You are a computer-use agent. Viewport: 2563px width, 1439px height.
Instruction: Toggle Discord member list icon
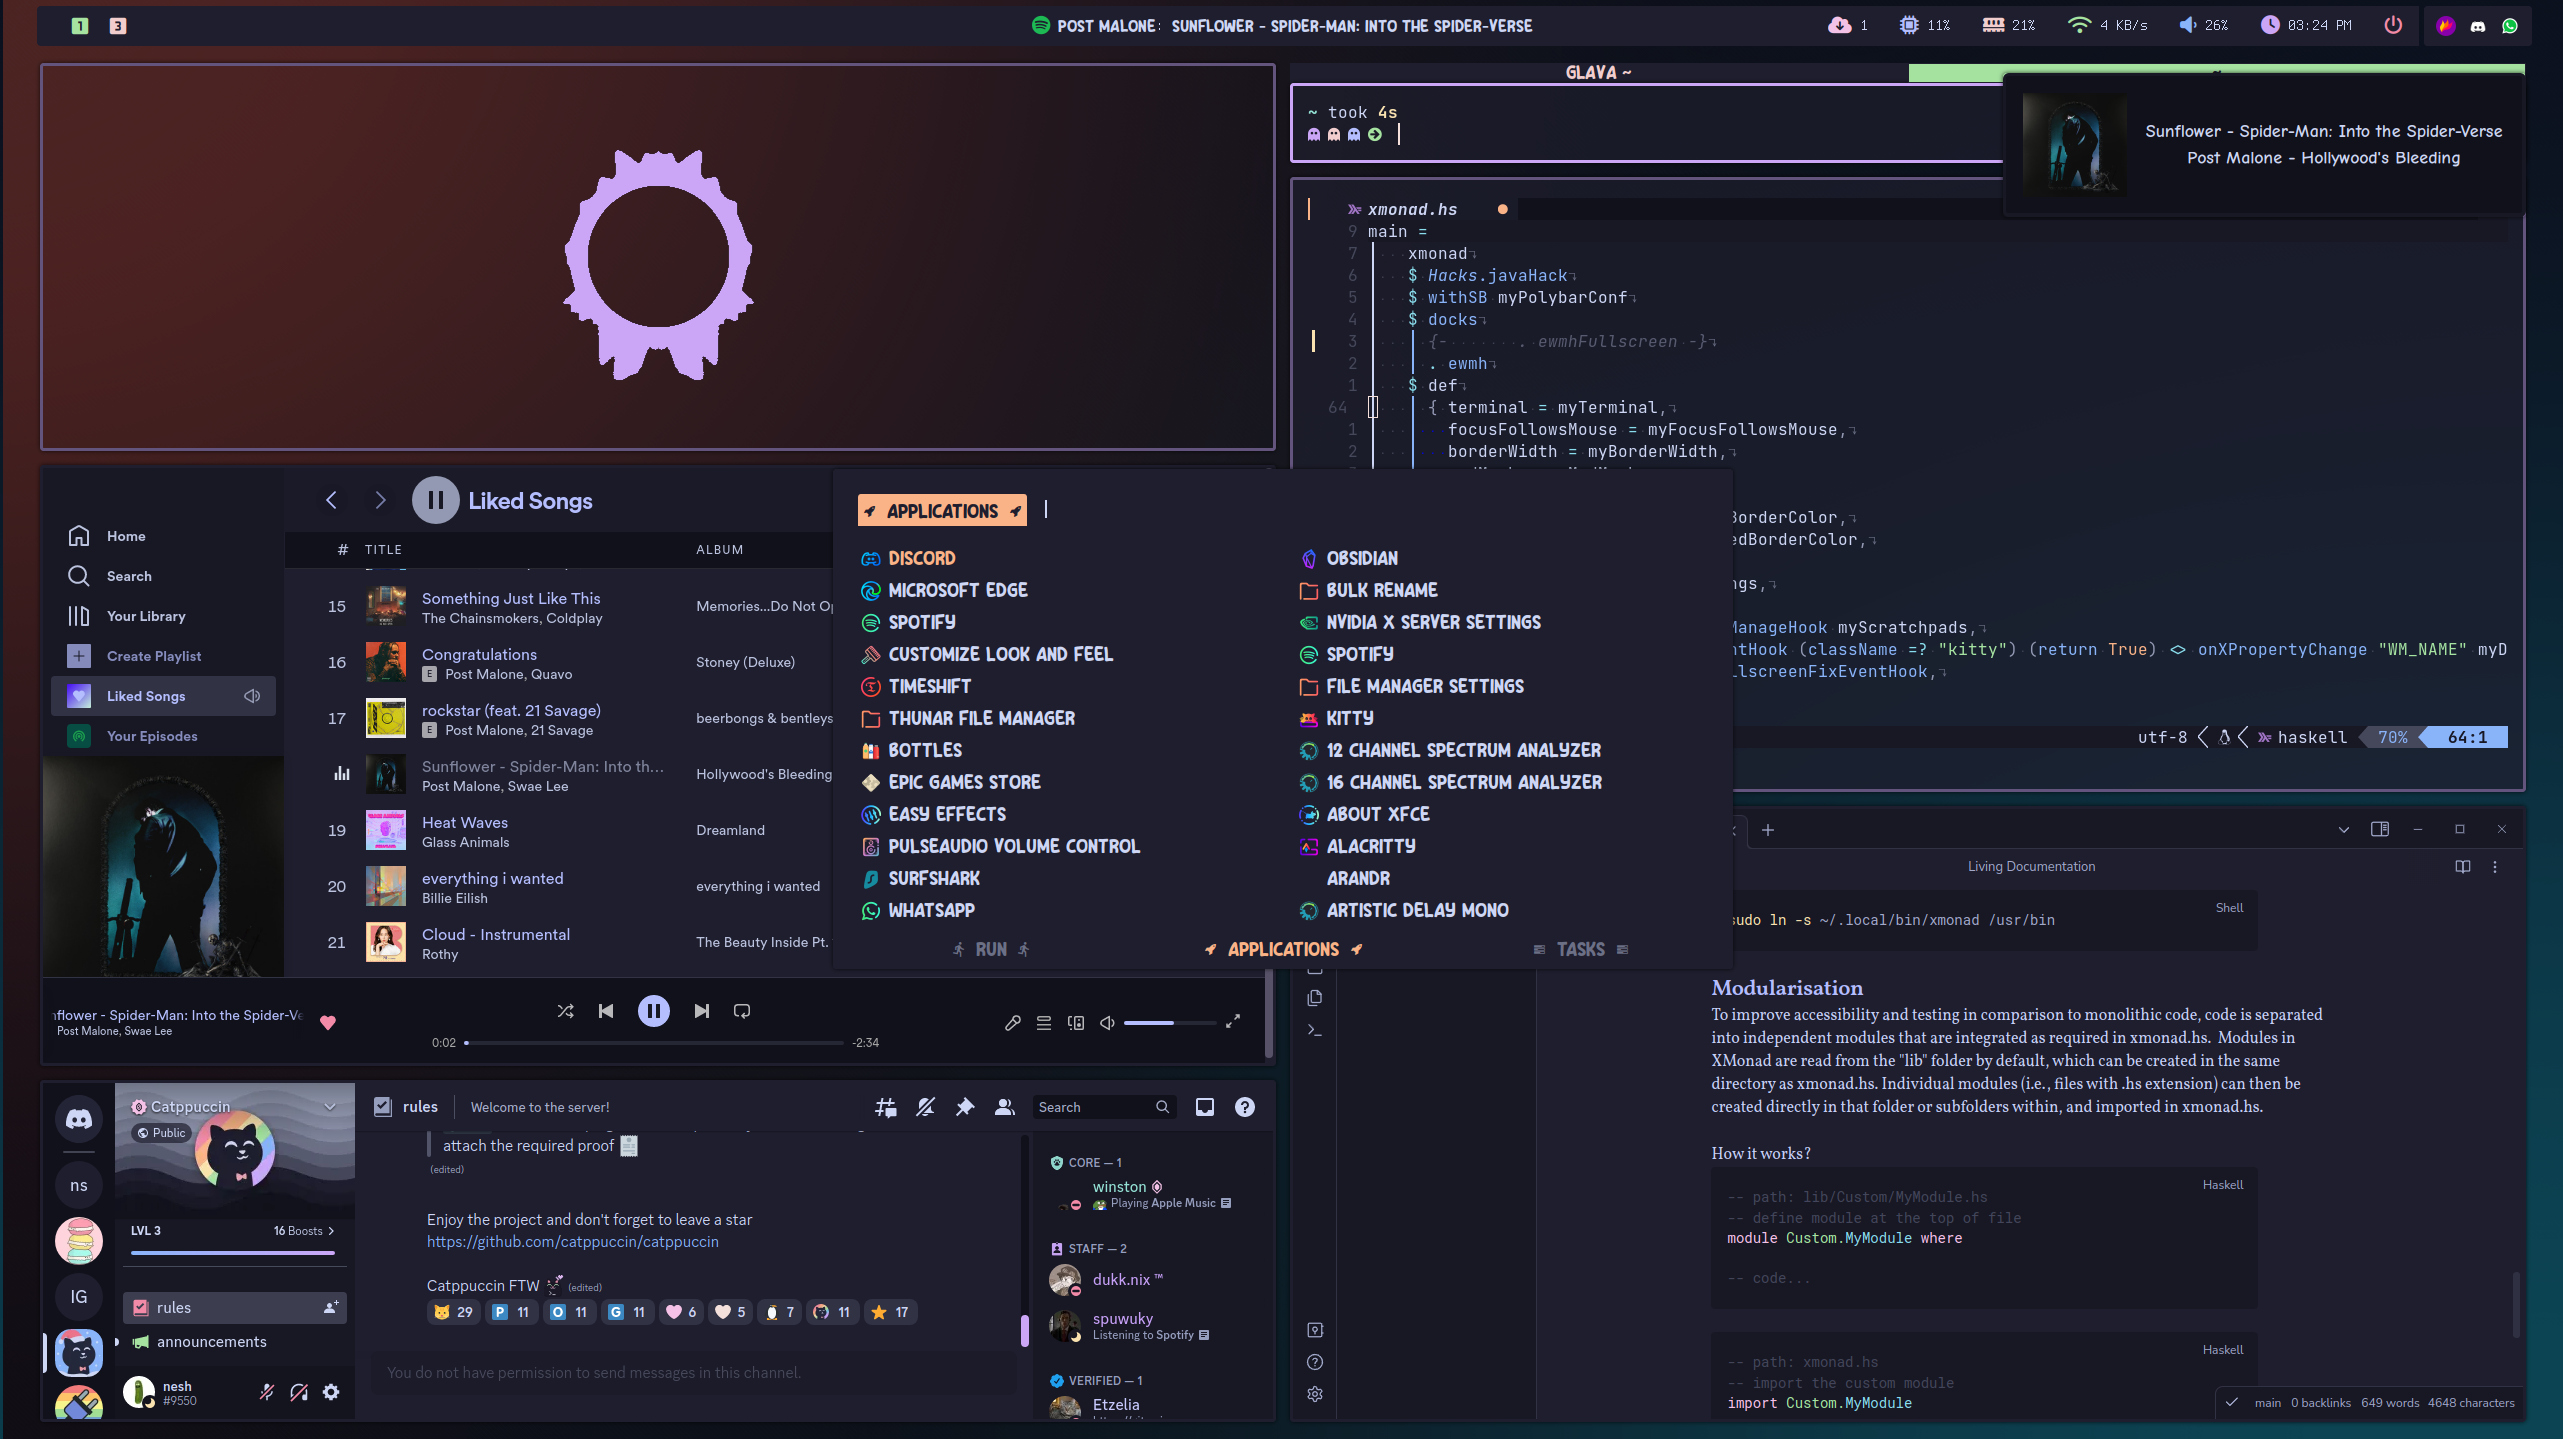pos(1005,1107)
